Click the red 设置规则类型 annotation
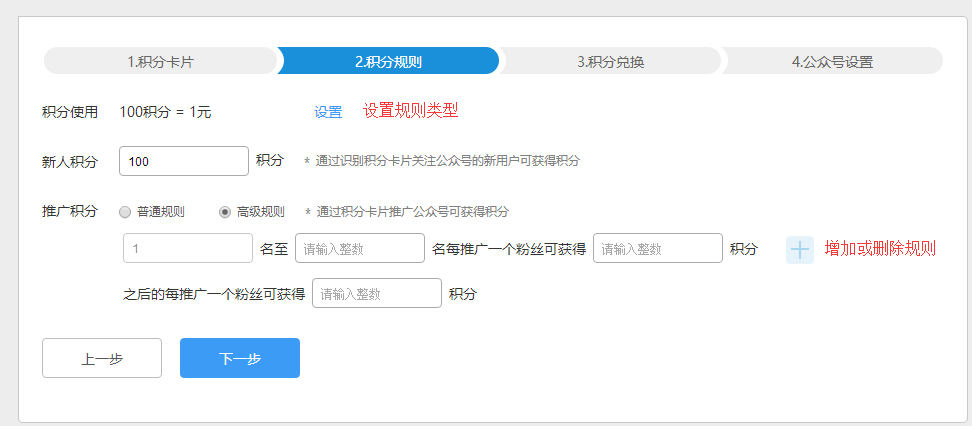The image size is (972, 426). tap(410, 111)
